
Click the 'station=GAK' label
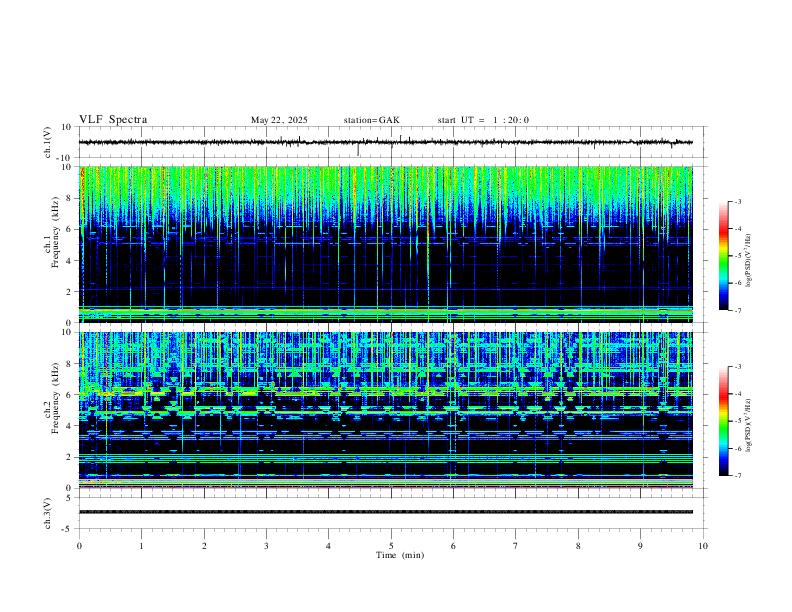371,120
